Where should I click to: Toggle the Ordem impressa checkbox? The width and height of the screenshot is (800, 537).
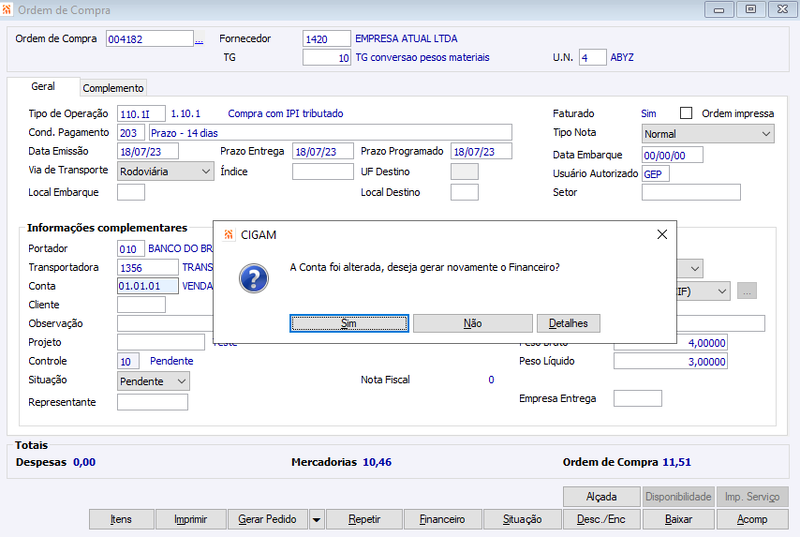click(x=686, y=113)
